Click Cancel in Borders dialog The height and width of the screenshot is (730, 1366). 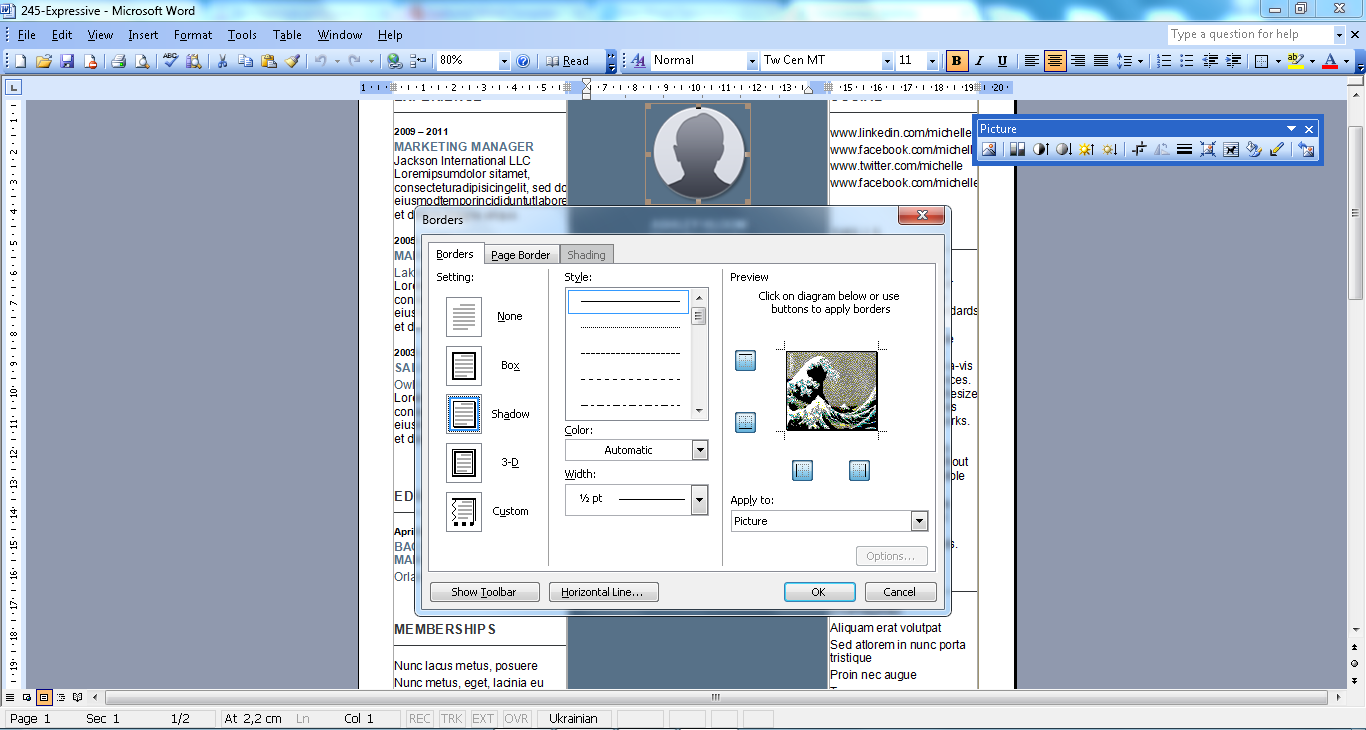900,592
